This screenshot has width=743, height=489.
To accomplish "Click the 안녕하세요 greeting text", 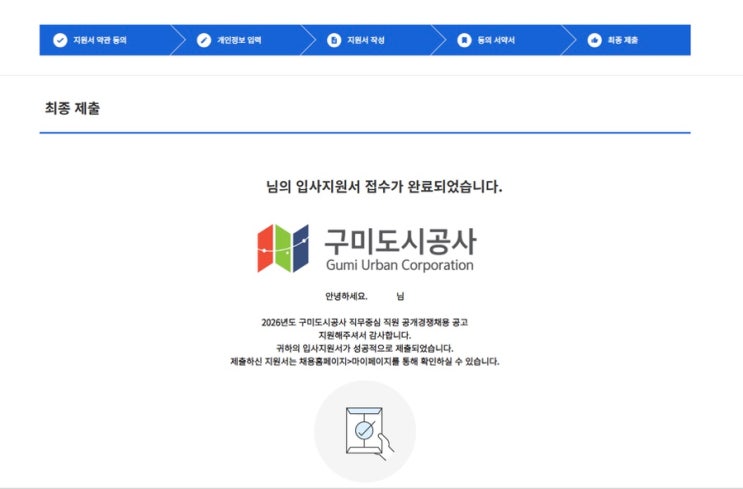I will [x=346, y=296].
